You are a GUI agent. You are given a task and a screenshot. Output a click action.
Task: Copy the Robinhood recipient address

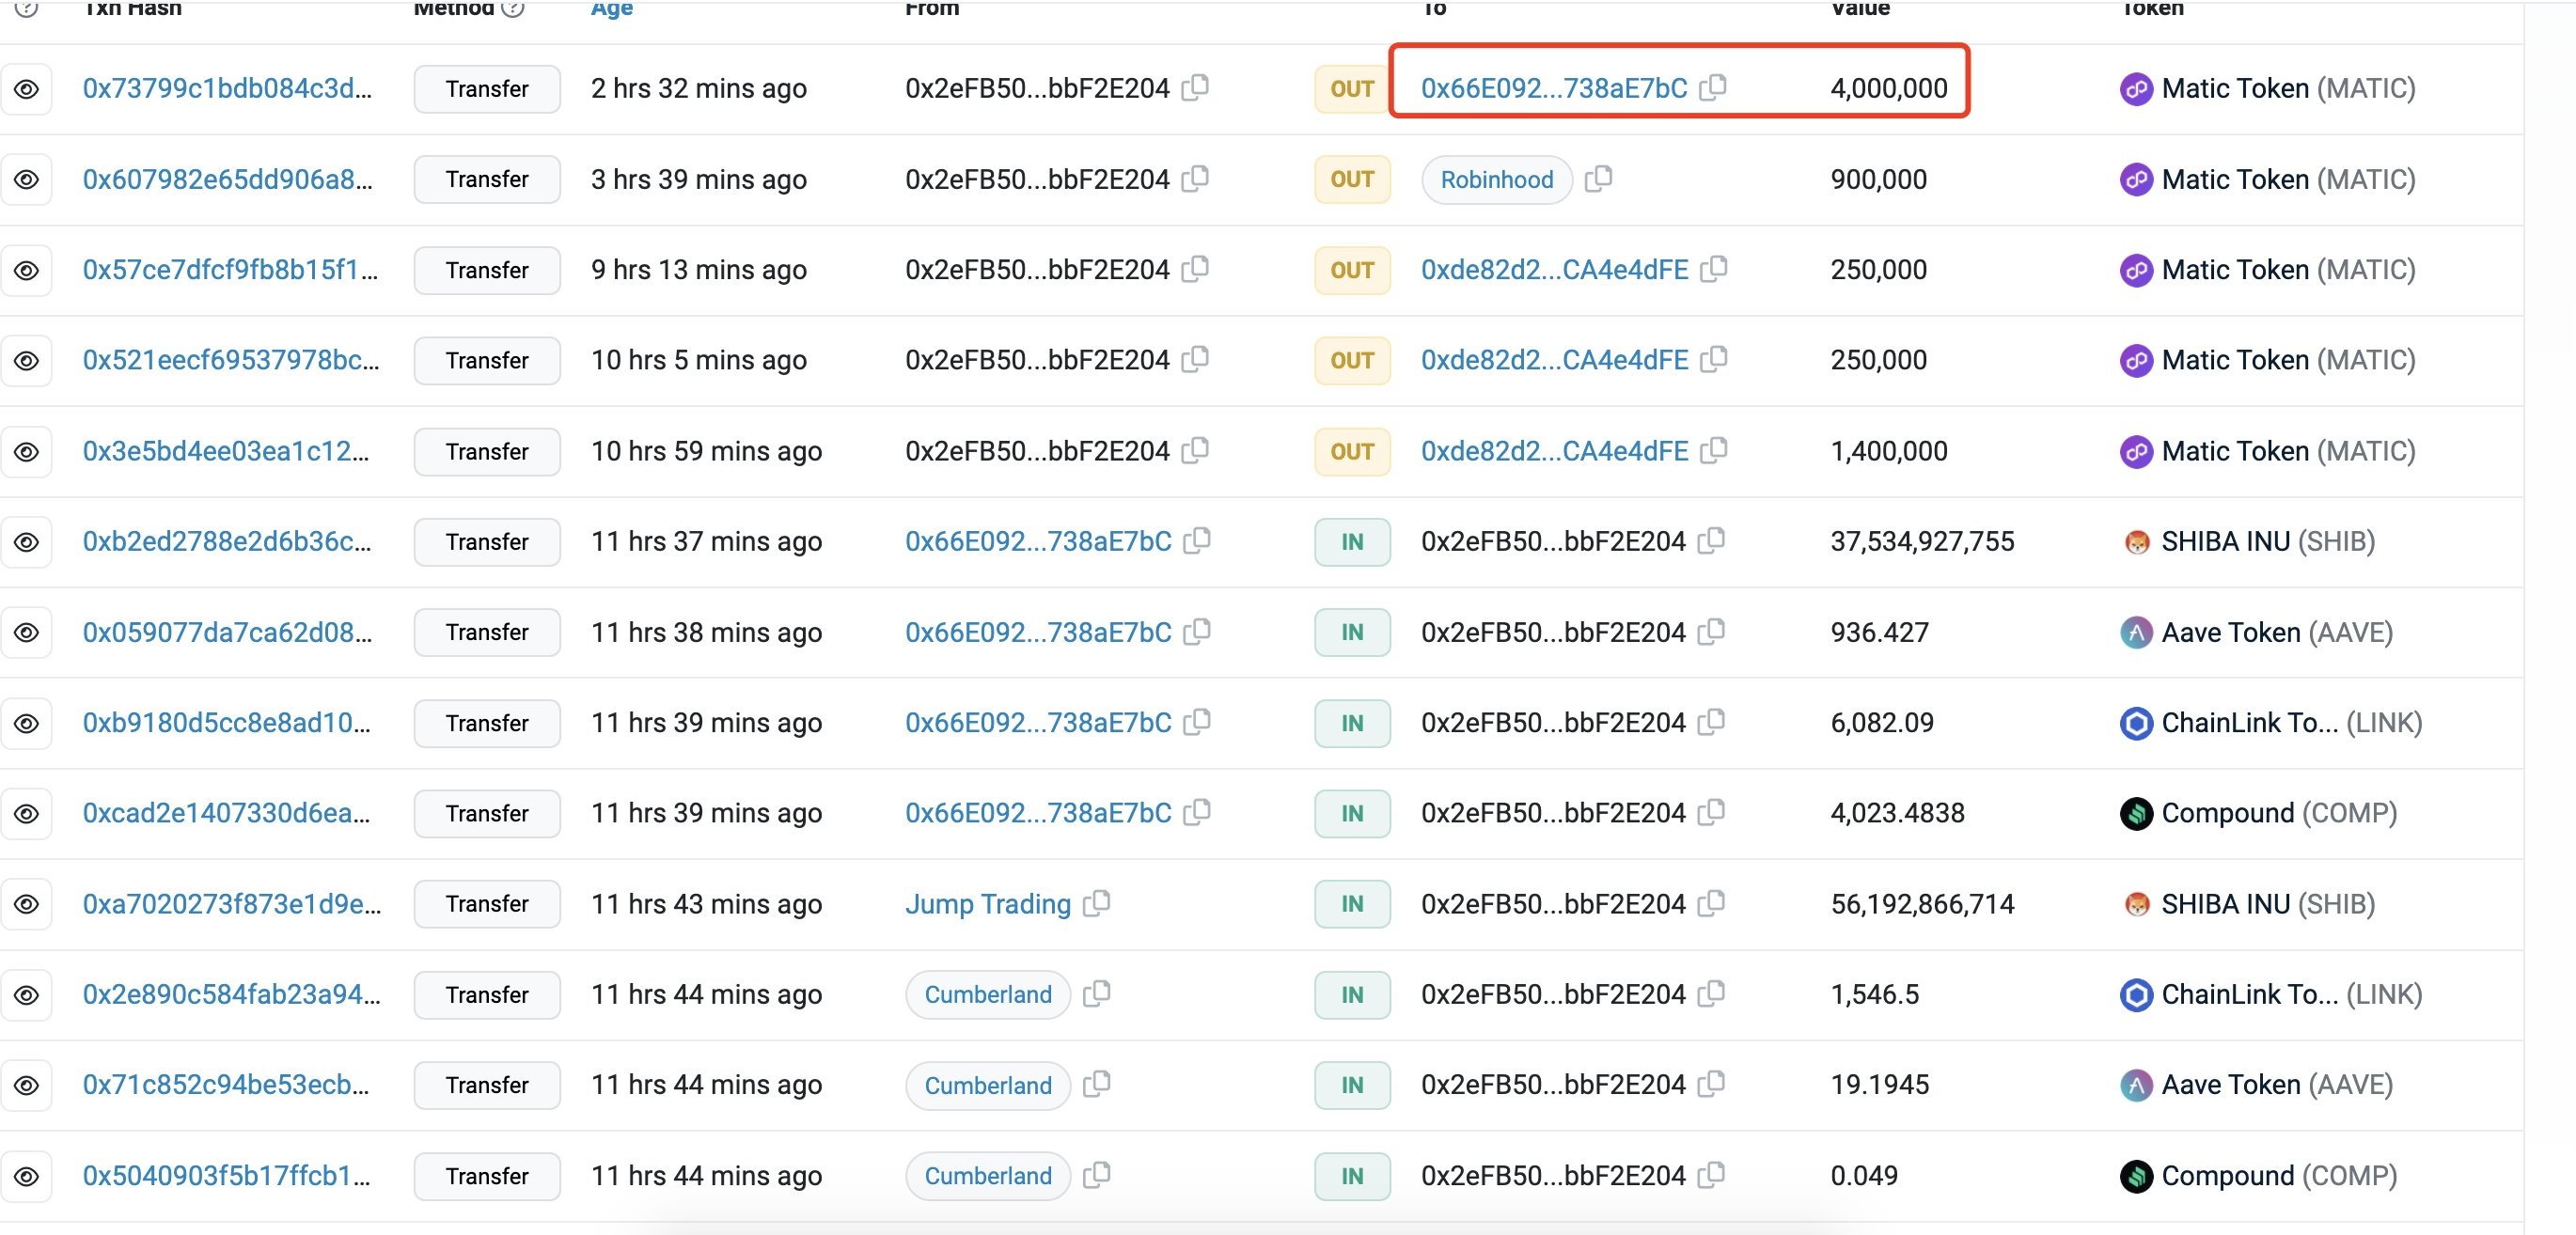(x=1599, y=178)
